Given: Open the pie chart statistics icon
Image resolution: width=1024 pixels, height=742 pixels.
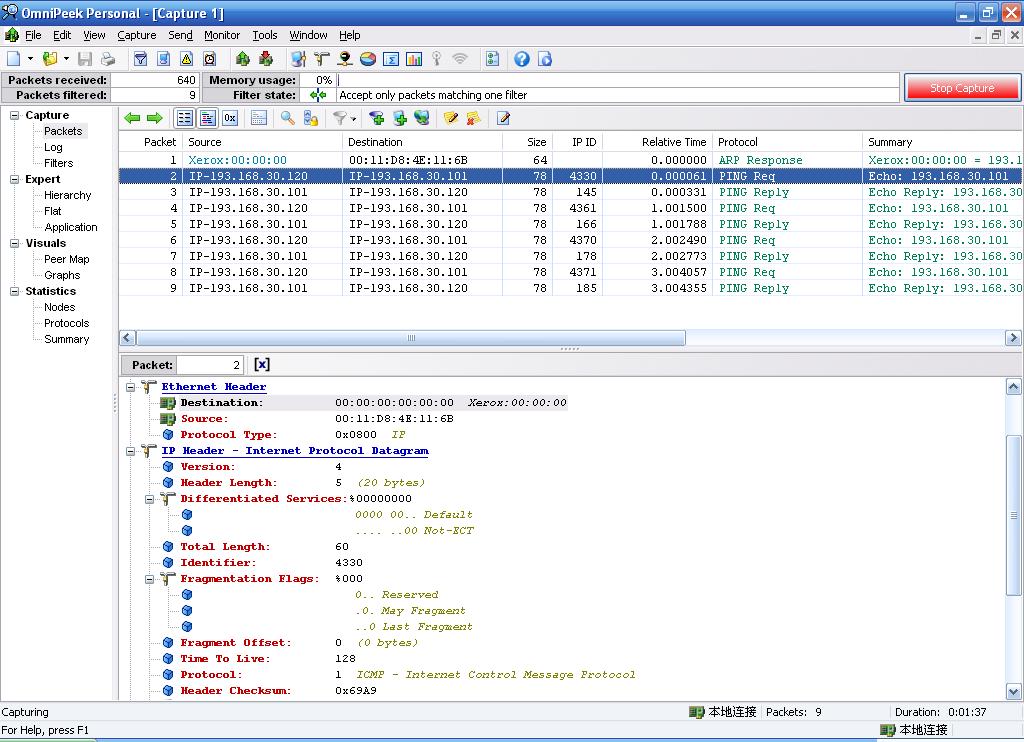Looking at the screenshot, I should (x=368, y=60).
